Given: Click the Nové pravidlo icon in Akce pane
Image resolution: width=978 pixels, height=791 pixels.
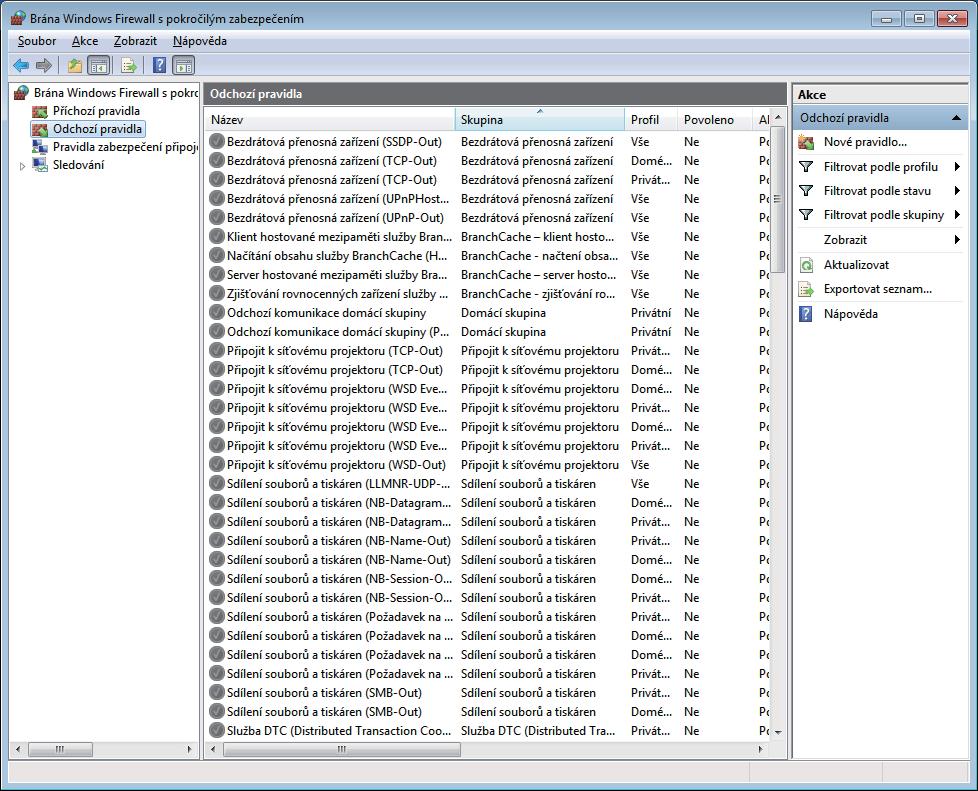Looking at the screenshot, I should coord(806,142).
